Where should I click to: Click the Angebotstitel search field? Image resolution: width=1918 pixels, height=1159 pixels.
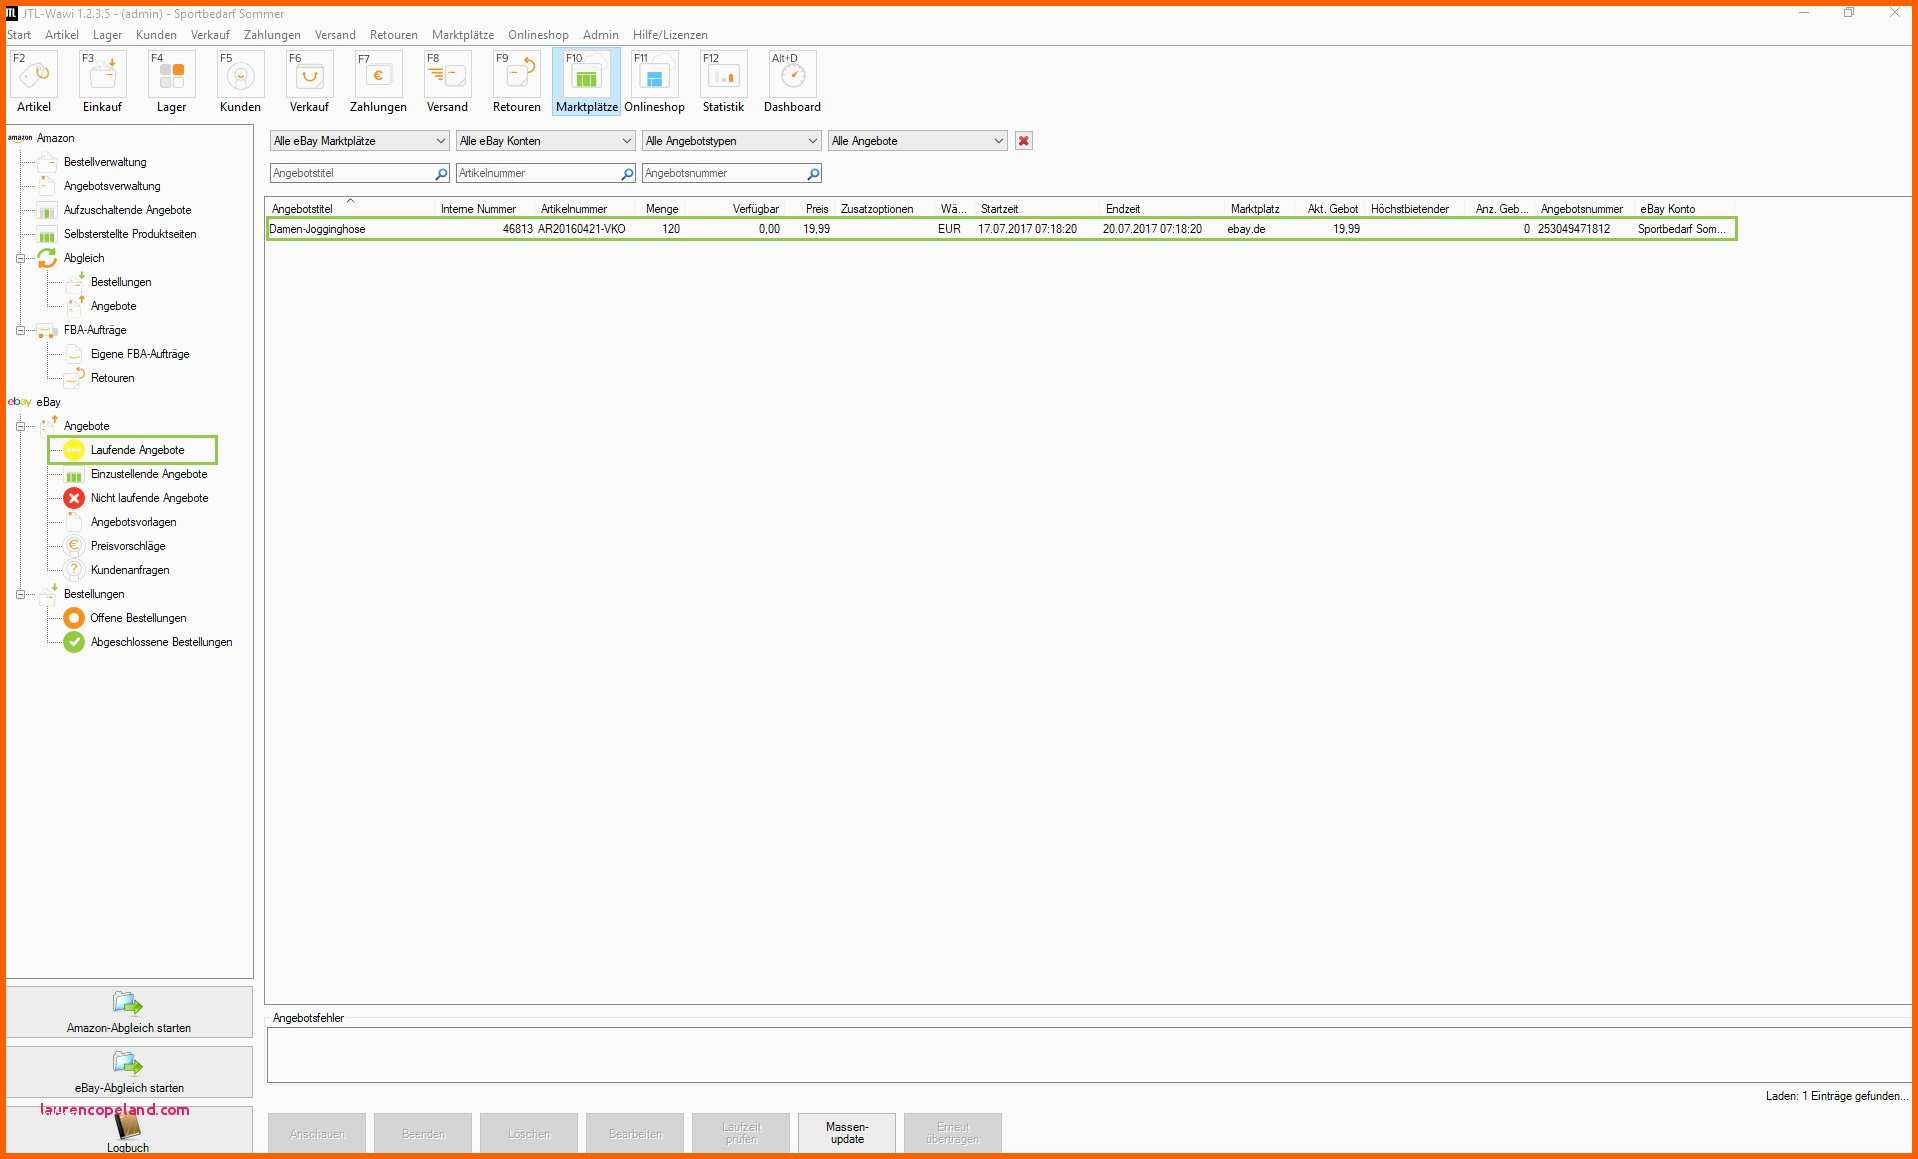coord(351,173)
